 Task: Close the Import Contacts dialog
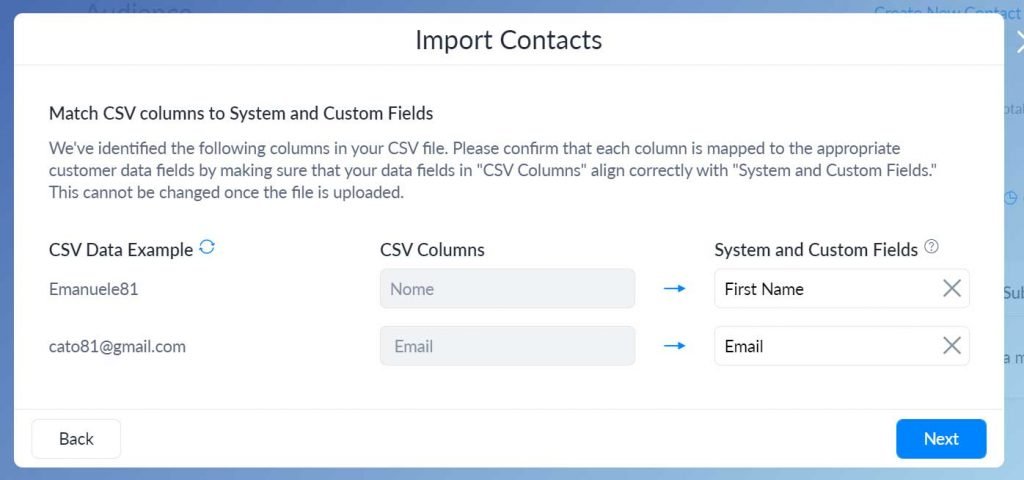click(1017, 42)
